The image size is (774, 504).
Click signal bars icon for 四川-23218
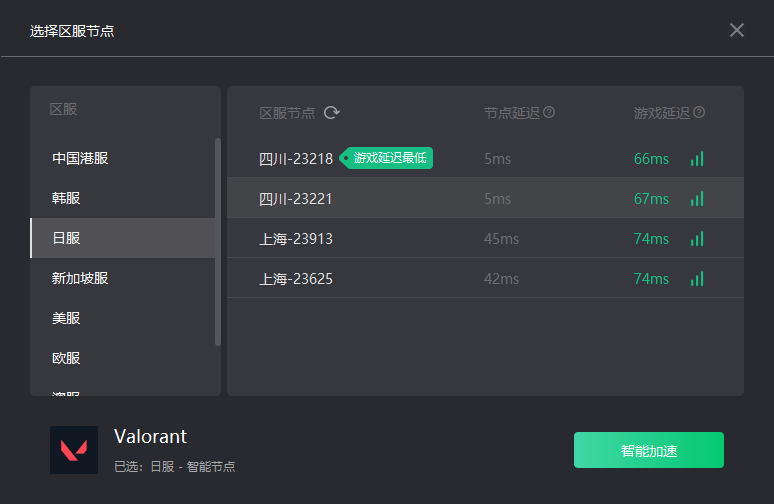[697, 159]
